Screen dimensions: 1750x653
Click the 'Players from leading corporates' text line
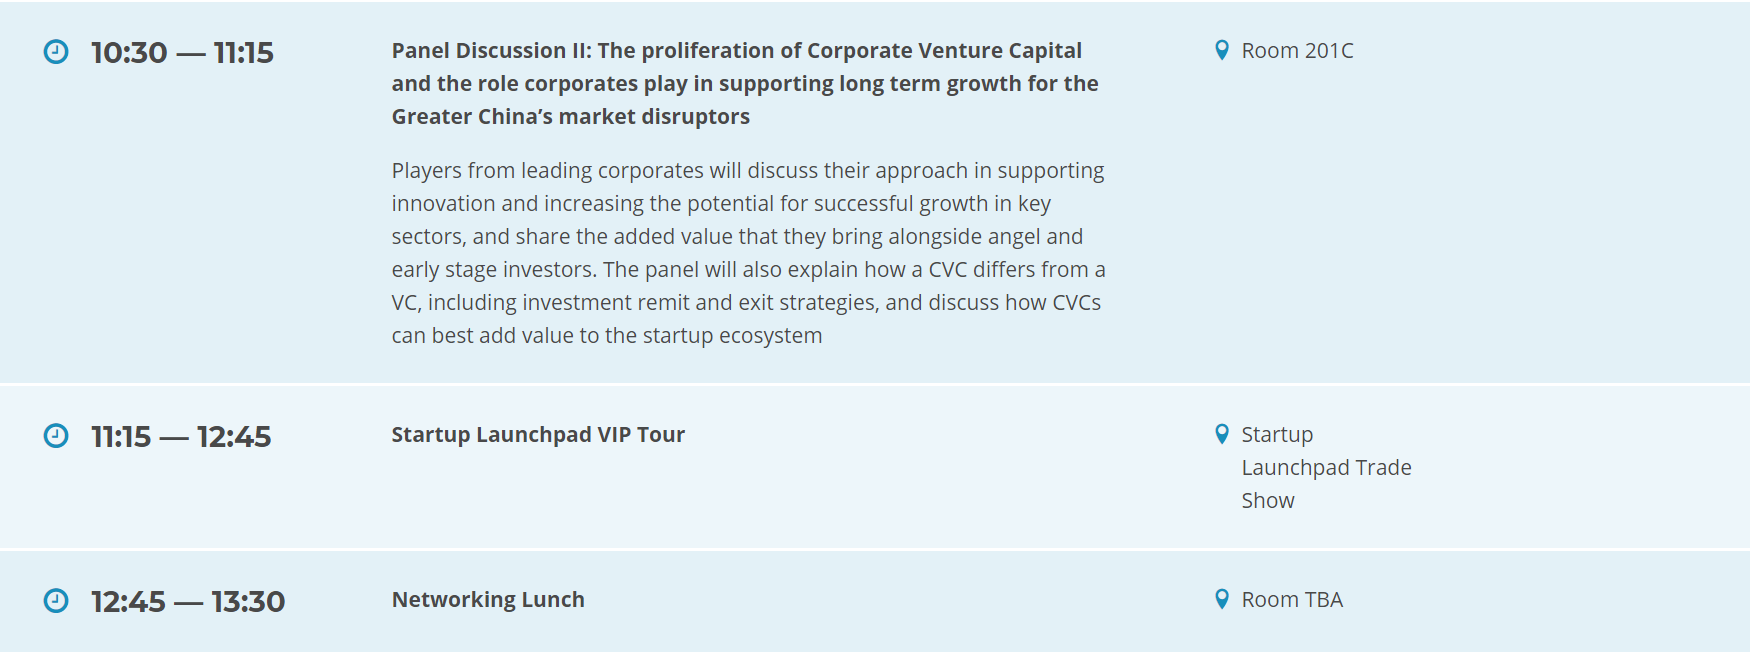coord(748,170)
